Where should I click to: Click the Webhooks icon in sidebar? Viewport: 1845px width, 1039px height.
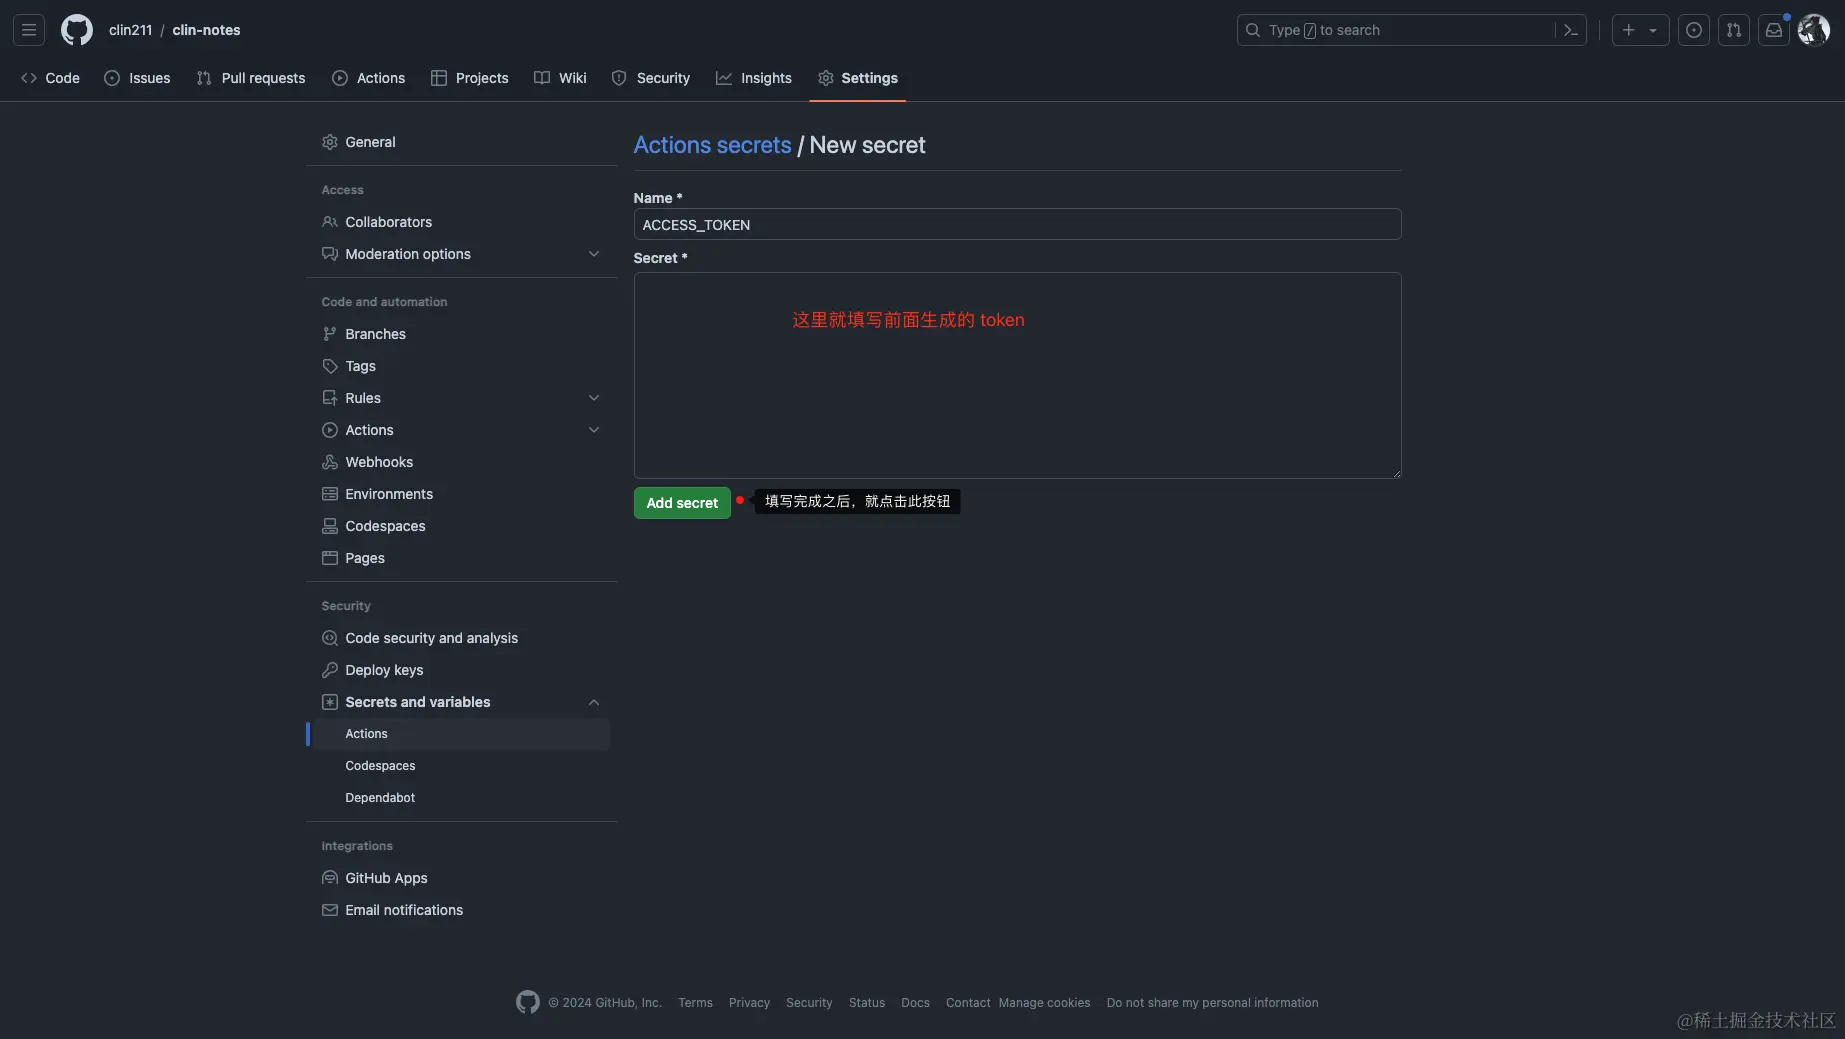[330, 462]
